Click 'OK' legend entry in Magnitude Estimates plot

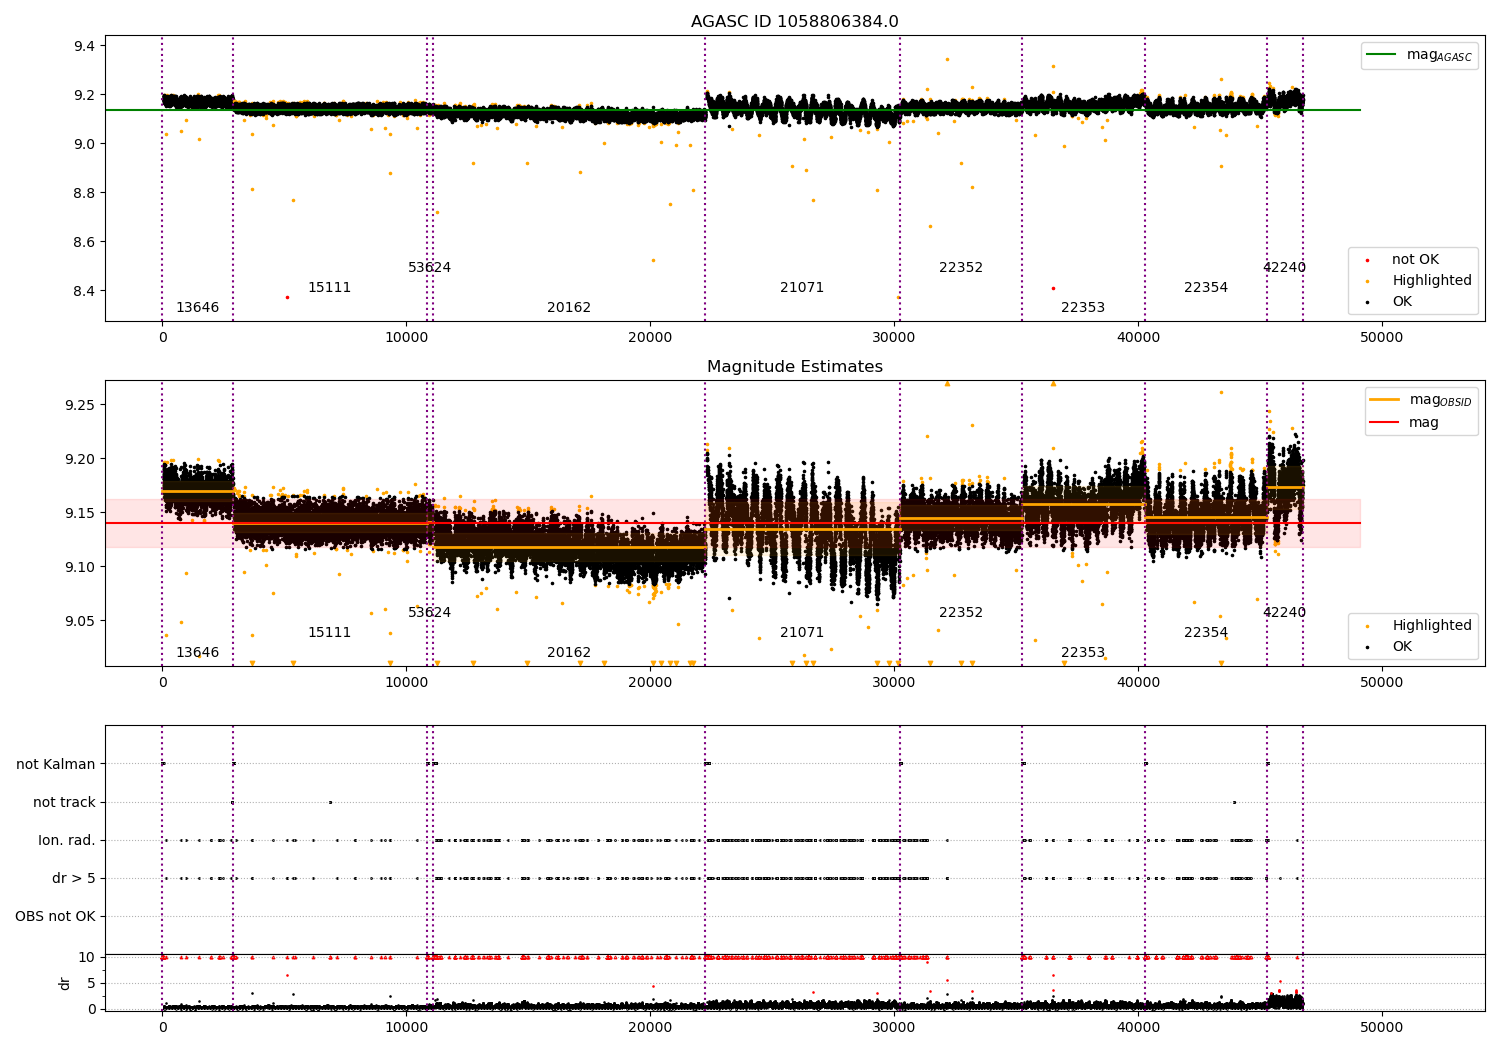click(x=1402, y=646)
